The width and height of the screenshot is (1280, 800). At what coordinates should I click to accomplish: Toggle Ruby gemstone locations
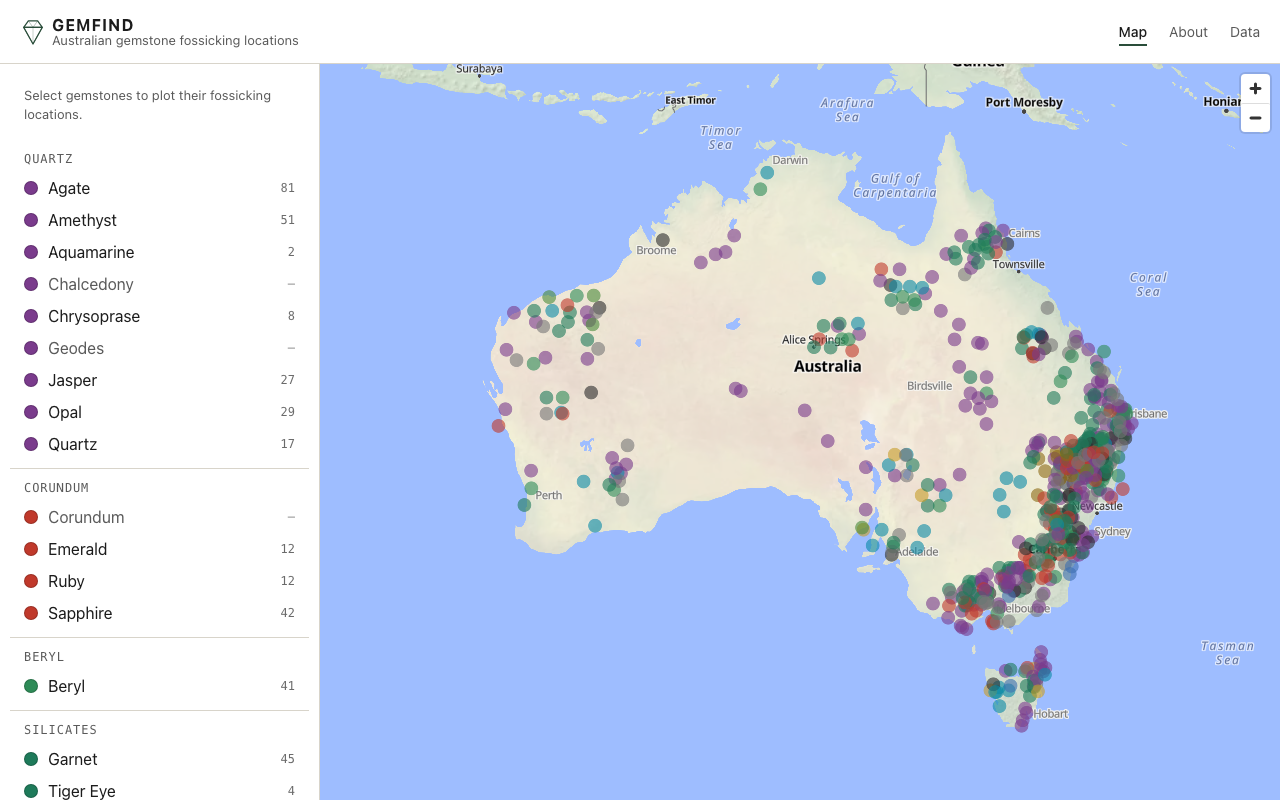pos(160,581)
